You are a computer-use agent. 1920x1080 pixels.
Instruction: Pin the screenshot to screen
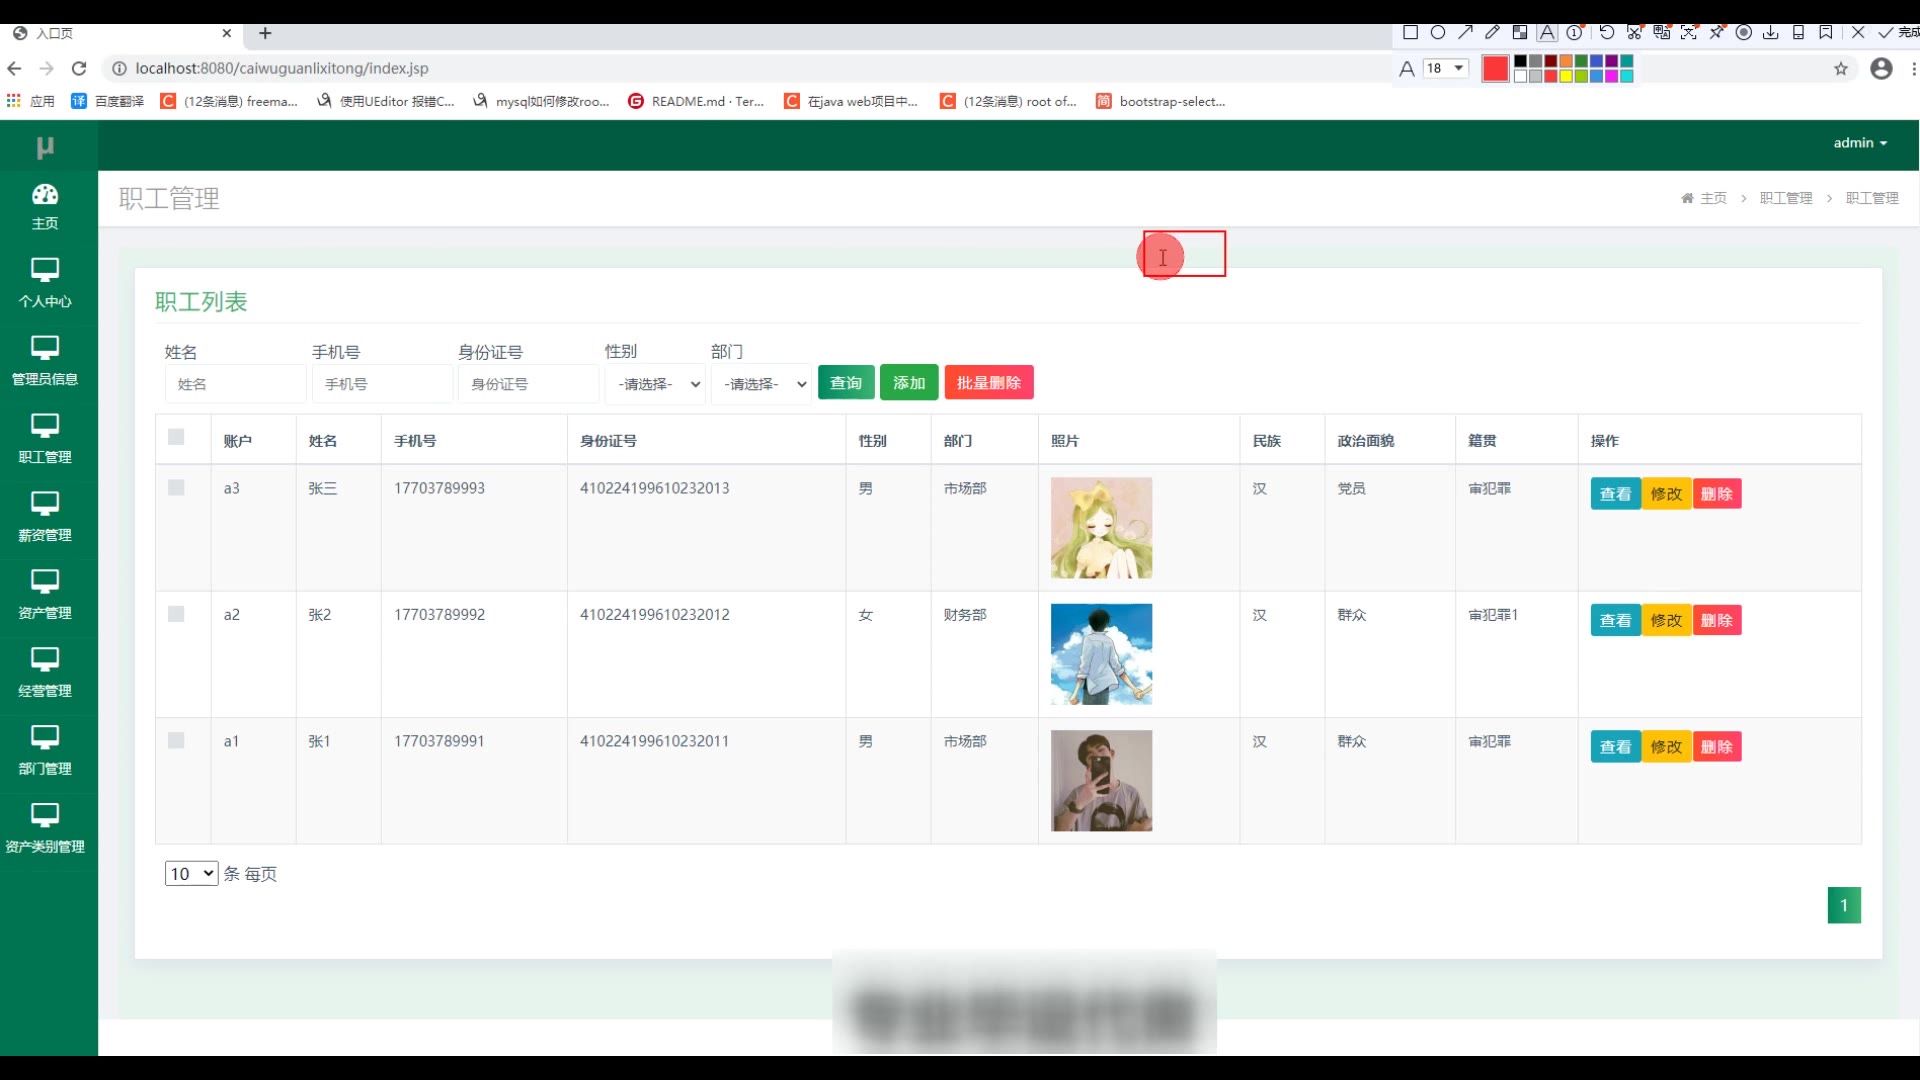pyautogui.click(x=1716, y=32)
